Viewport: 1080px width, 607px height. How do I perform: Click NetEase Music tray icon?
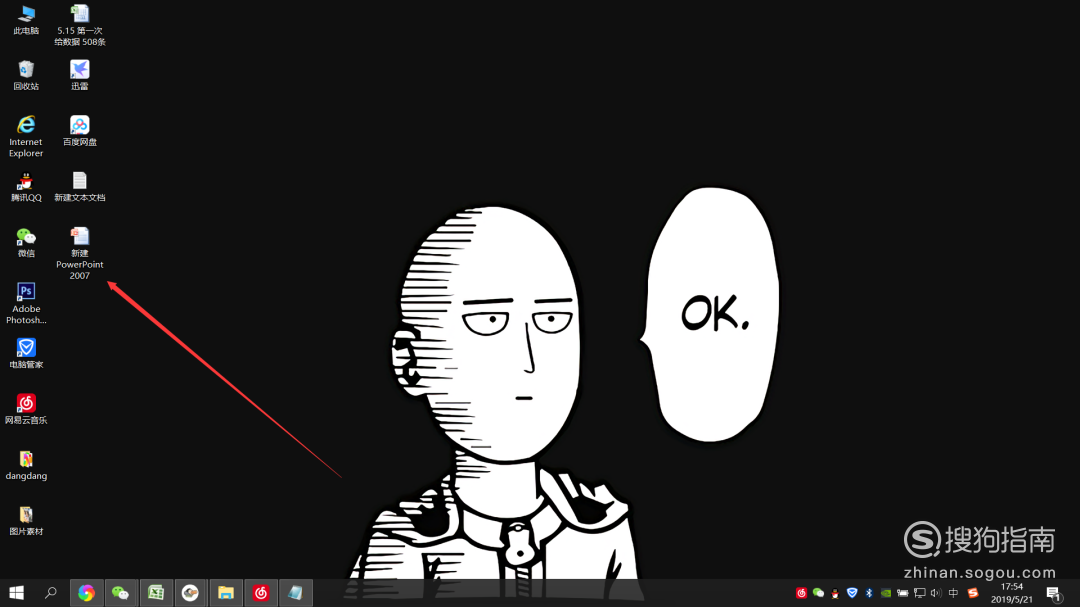click(x=801, y=593)
